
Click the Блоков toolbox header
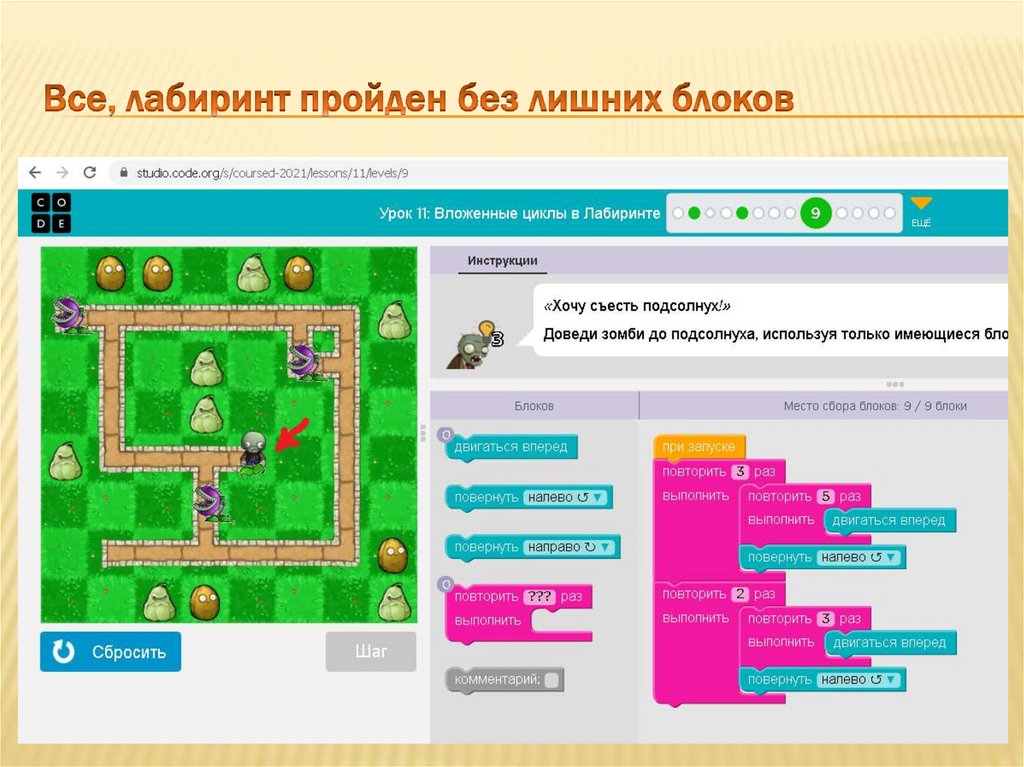(534, 406)
